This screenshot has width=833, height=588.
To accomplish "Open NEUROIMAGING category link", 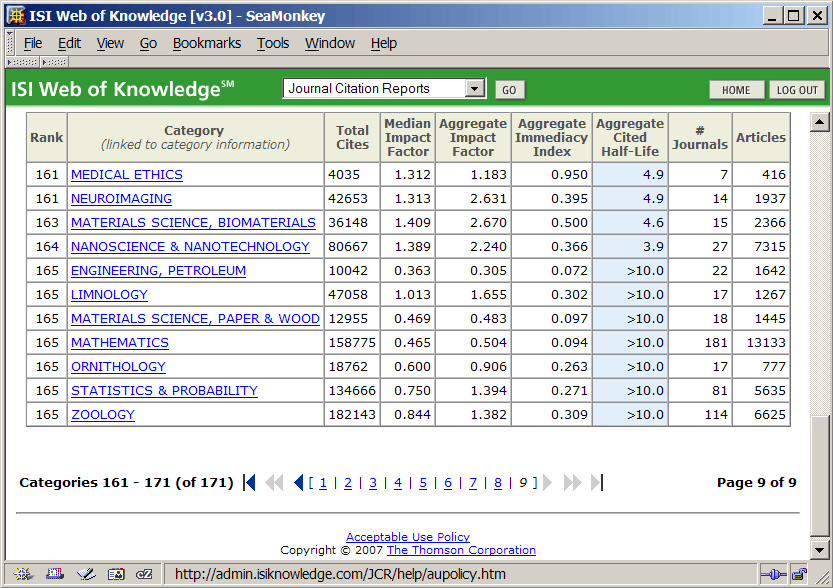I will (122, 199).
